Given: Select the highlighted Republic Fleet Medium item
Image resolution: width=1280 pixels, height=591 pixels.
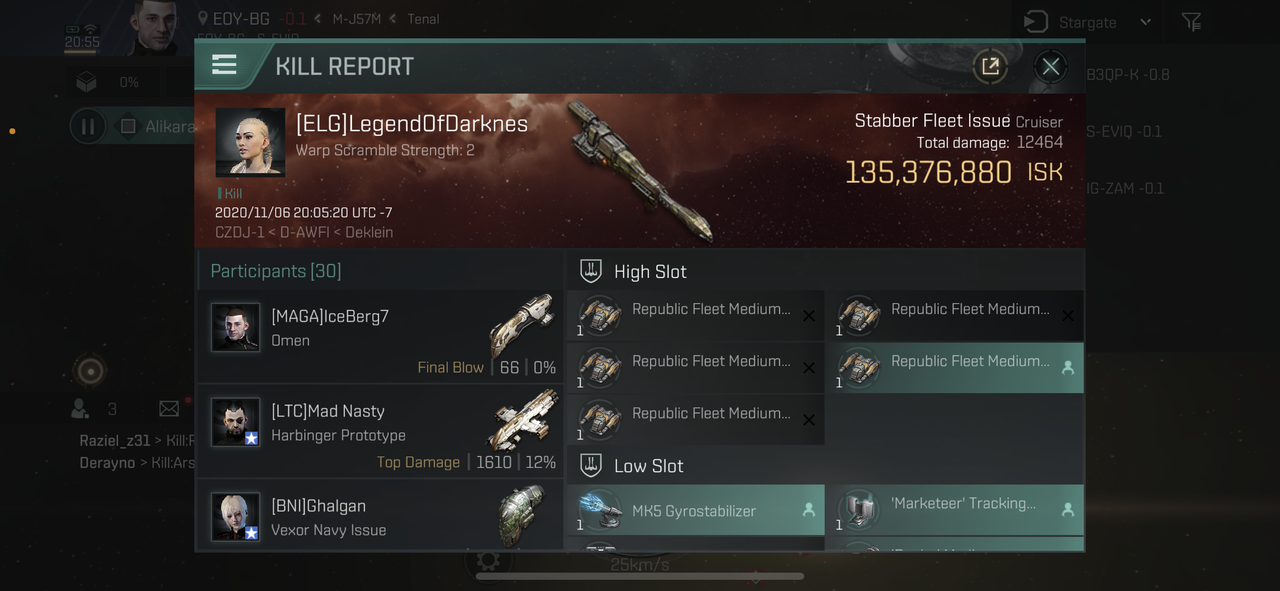Looking at the screenshot, I should click(x=955, y=367).
